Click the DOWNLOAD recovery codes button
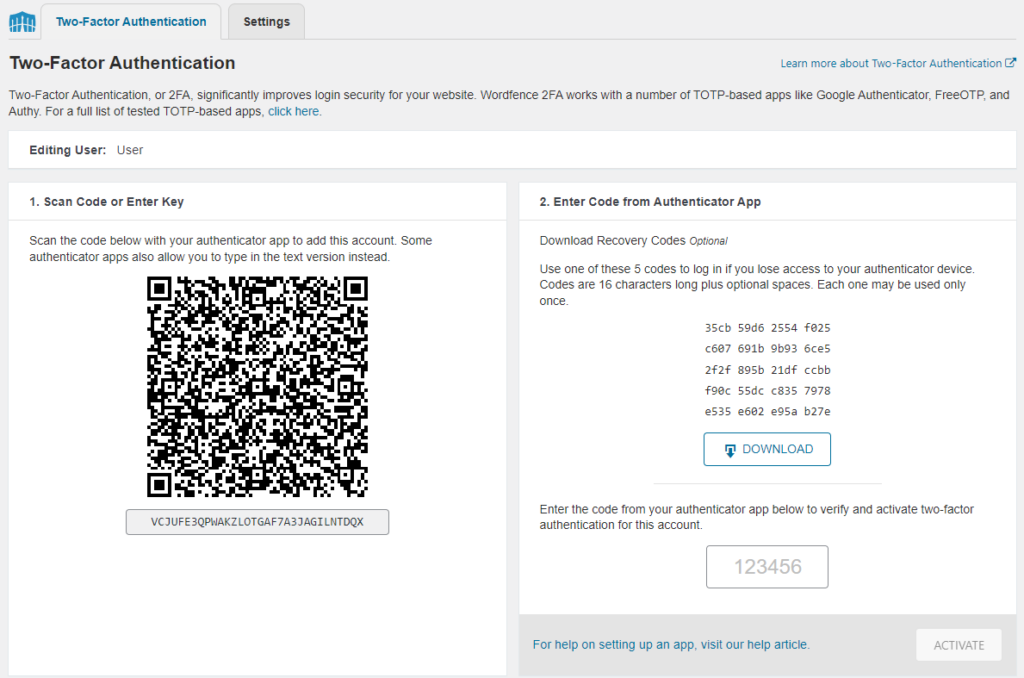 [x=767, y=449]
